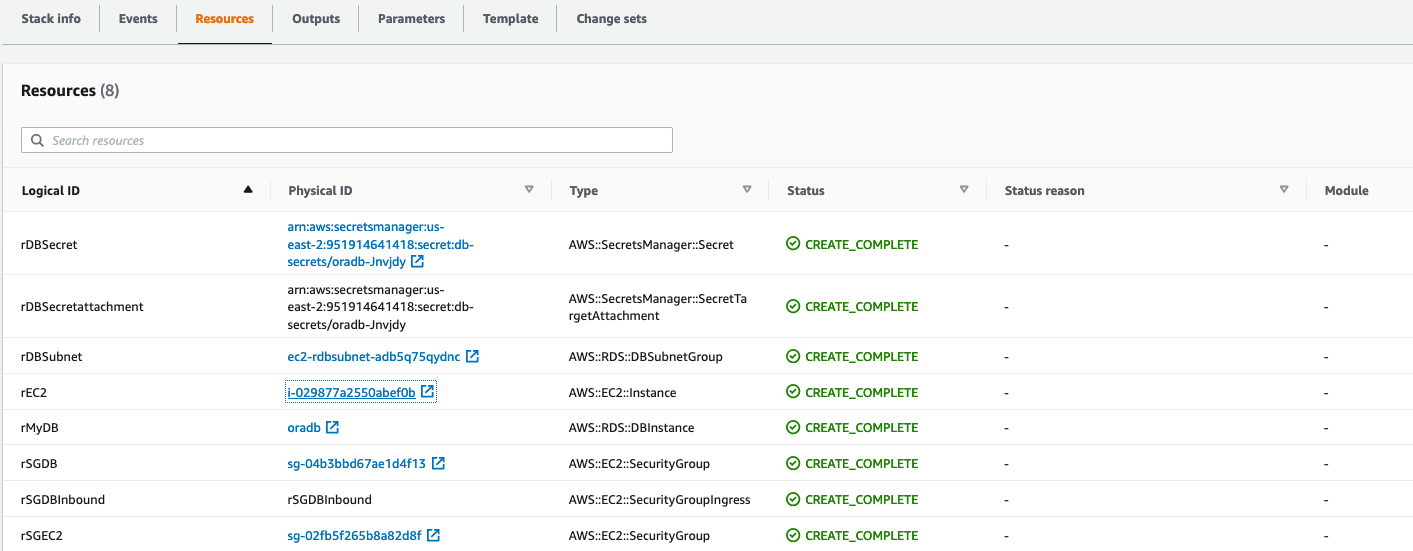
Task: Open external link icon next to ec2-rdbsubnet
Action: click(x=473, y=356)
